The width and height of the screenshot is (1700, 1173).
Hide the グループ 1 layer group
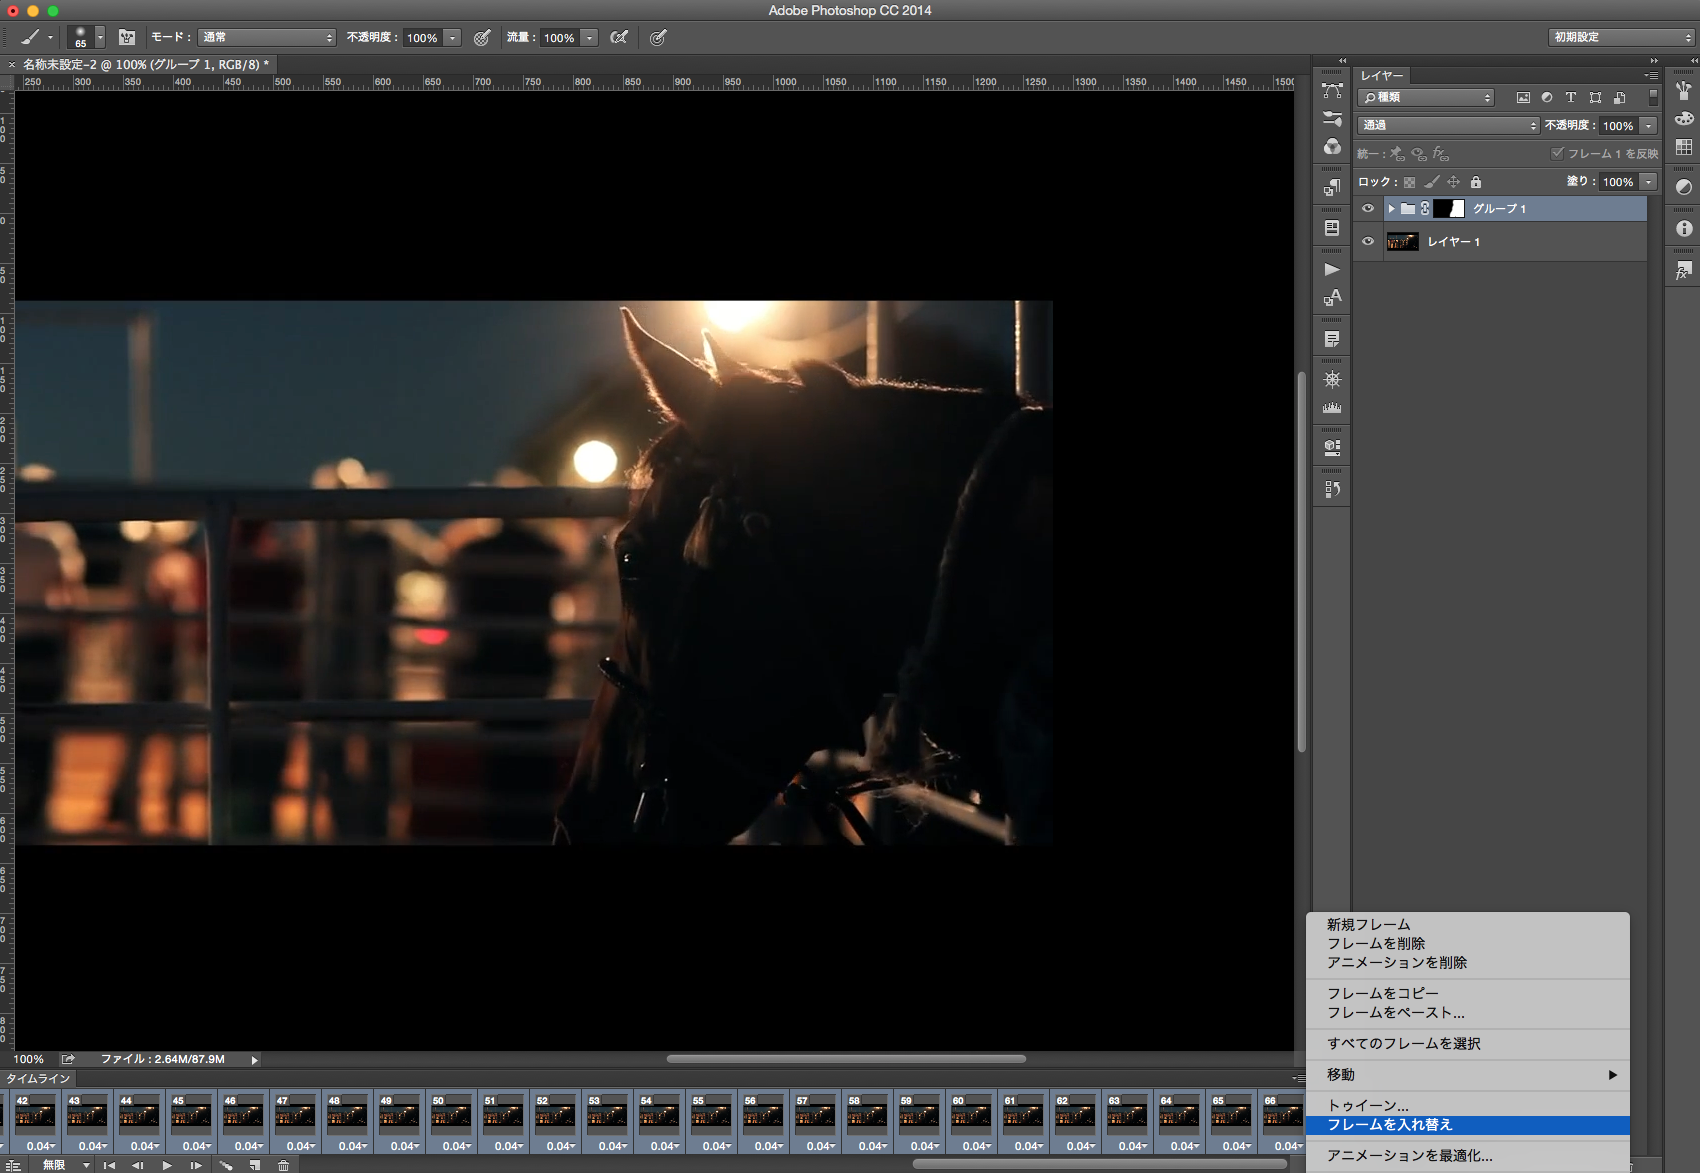[1368, 208]
